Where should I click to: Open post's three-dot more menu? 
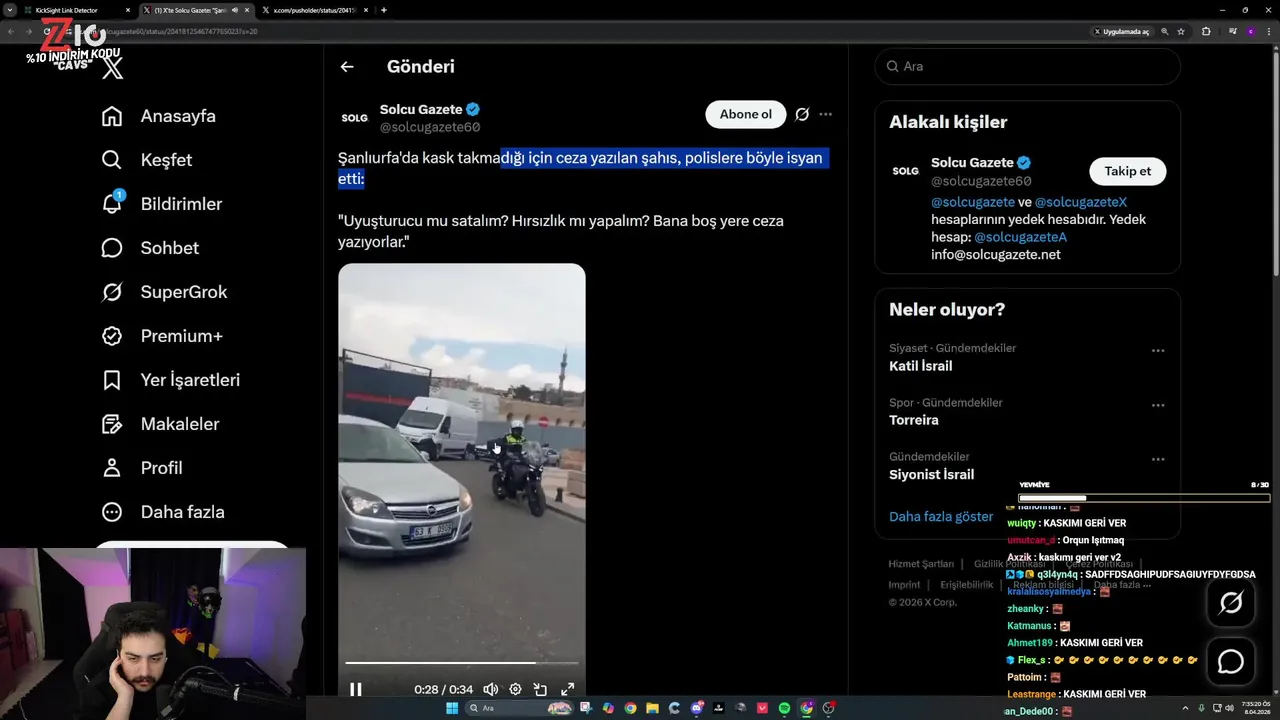825,114
